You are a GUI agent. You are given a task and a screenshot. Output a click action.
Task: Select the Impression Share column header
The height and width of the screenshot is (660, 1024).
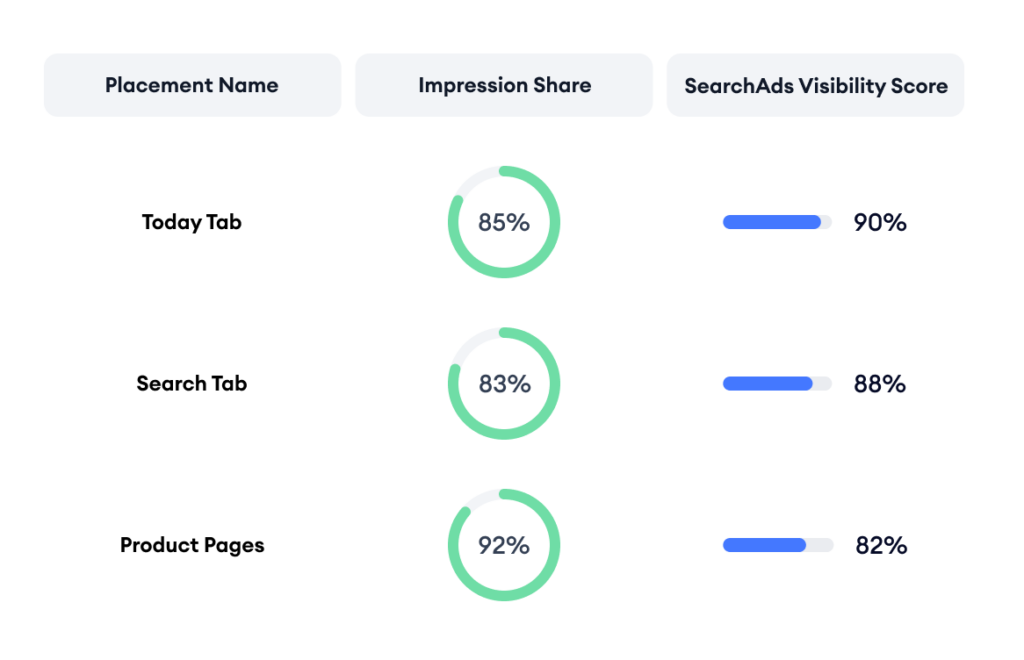pyautogui.click(x=504, y=86)
